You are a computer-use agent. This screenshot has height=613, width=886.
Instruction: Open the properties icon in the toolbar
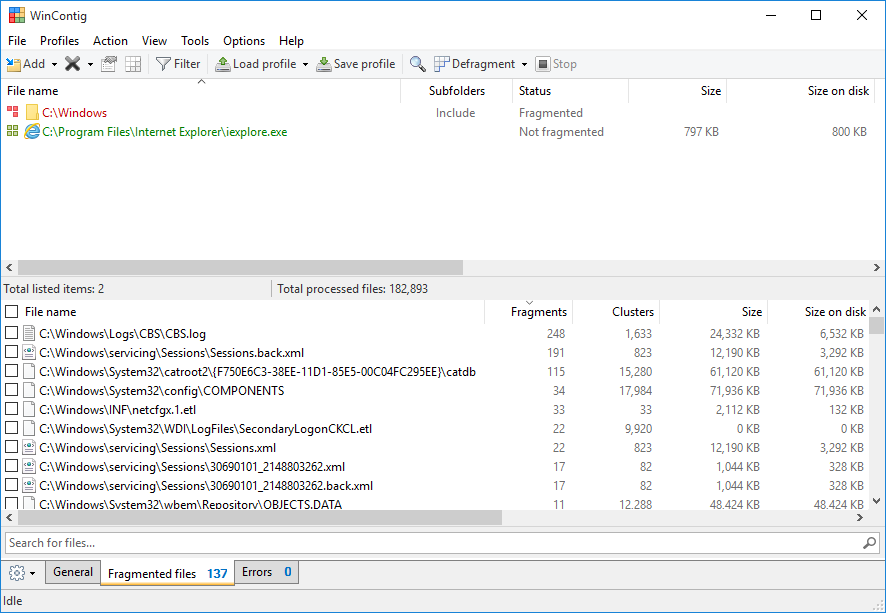point(109,64)
